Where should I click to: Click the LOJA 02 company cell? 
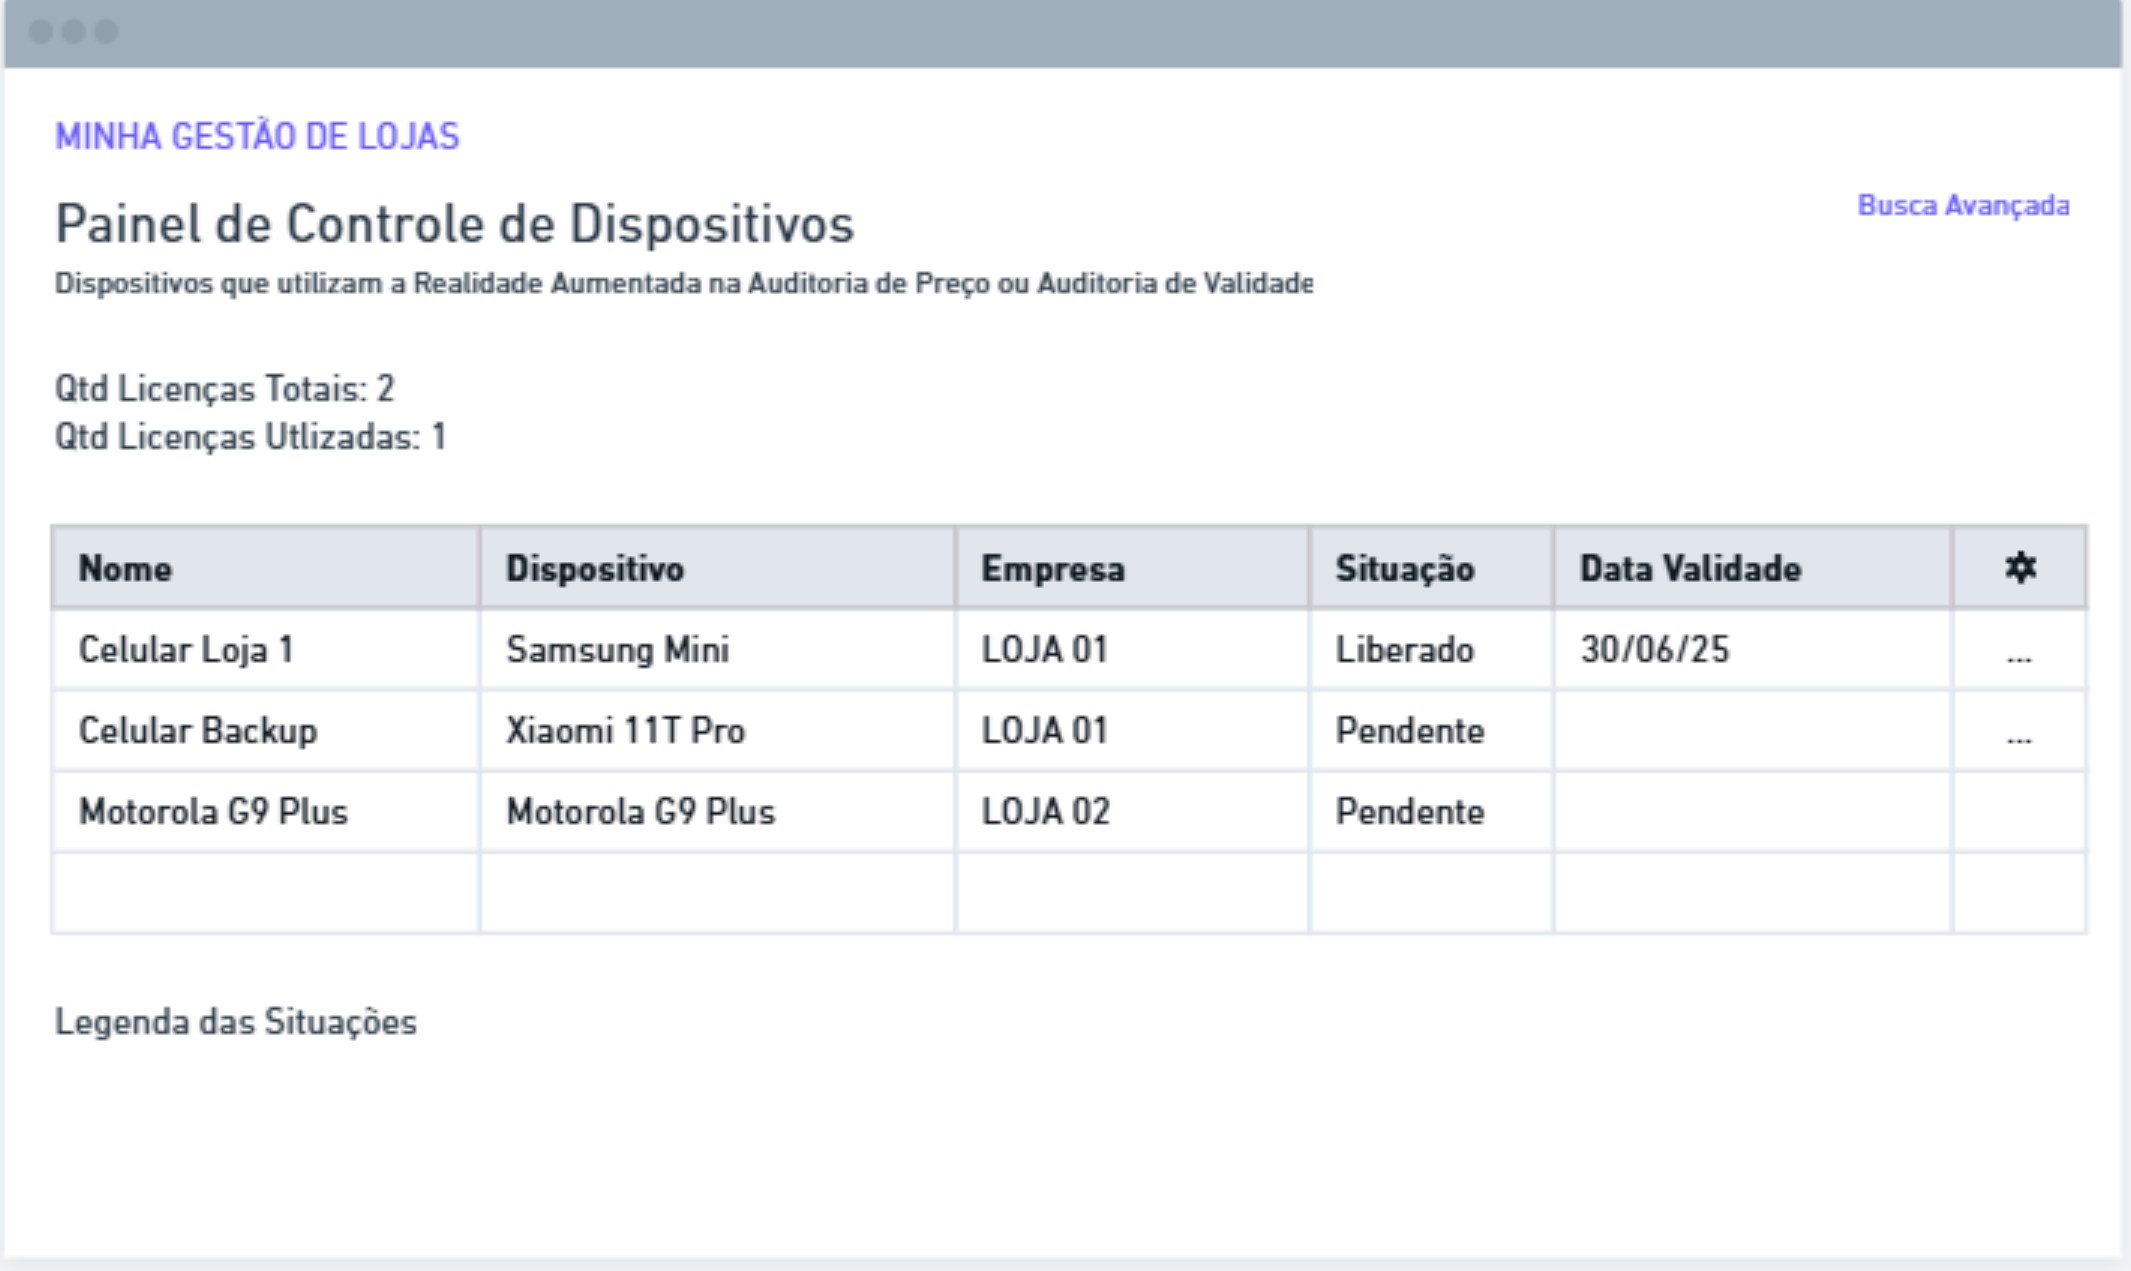pyautogui.click(x=1046, y=812)
